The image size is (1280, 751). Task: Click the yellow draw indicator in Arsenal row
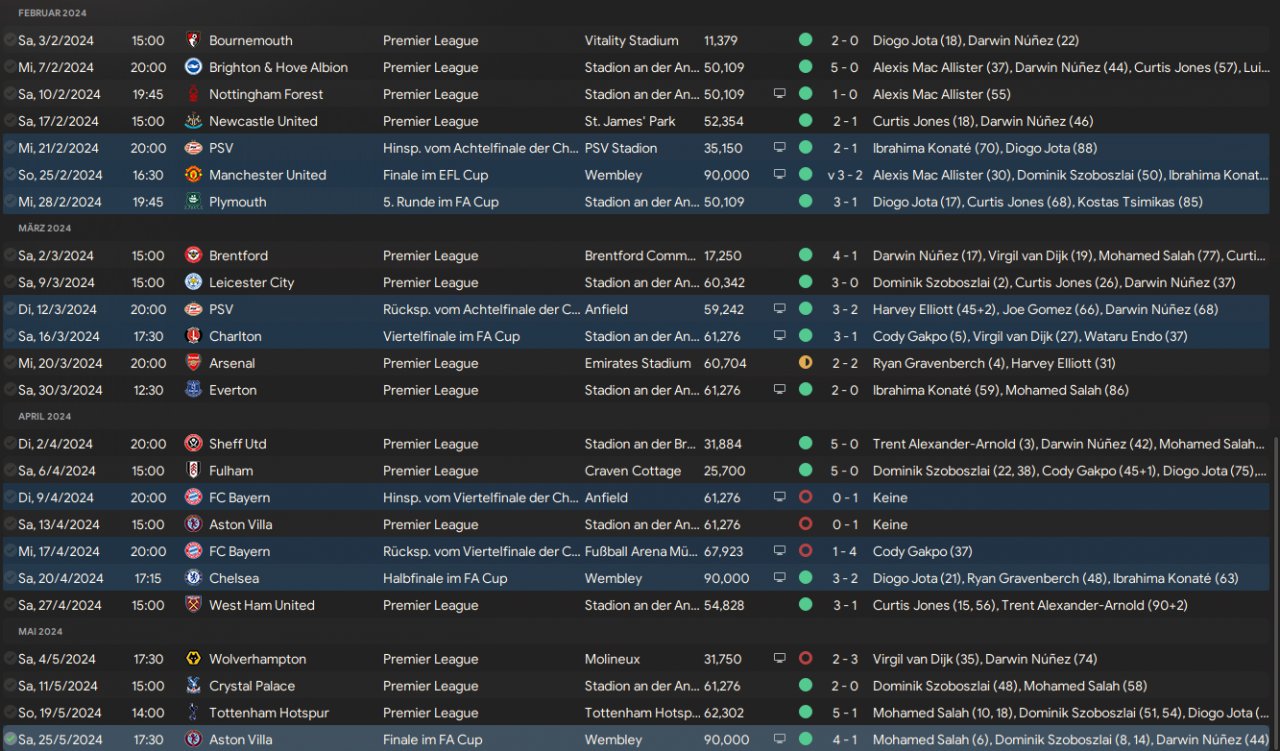coord(806,363)
